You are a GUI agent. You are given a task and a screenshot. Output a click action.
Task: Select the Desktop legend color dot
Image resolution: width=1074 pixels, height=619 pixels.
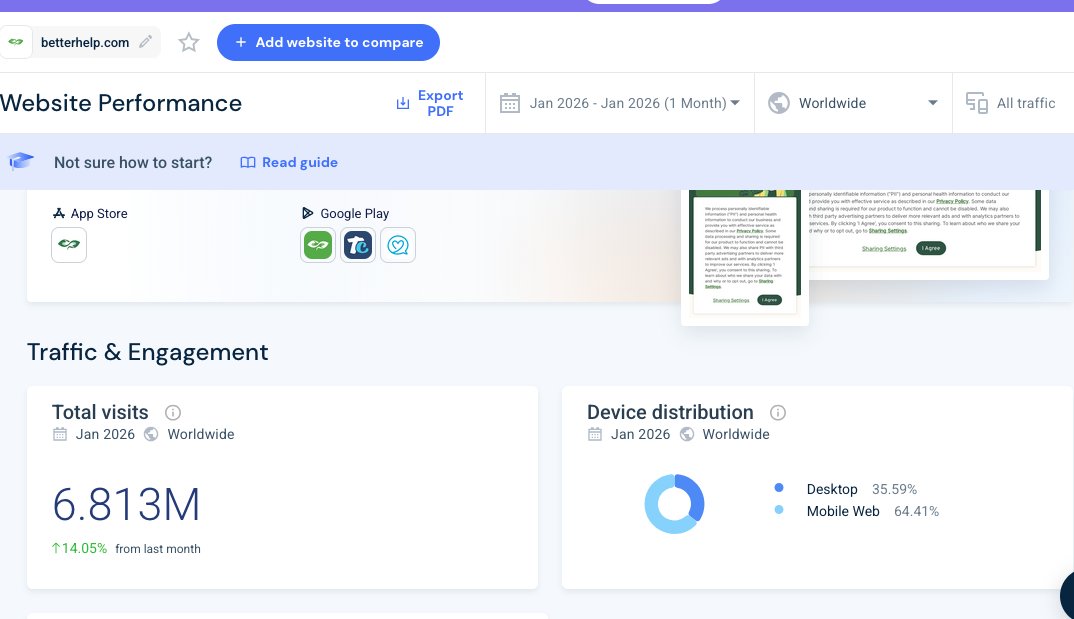(x=779, y=488)
